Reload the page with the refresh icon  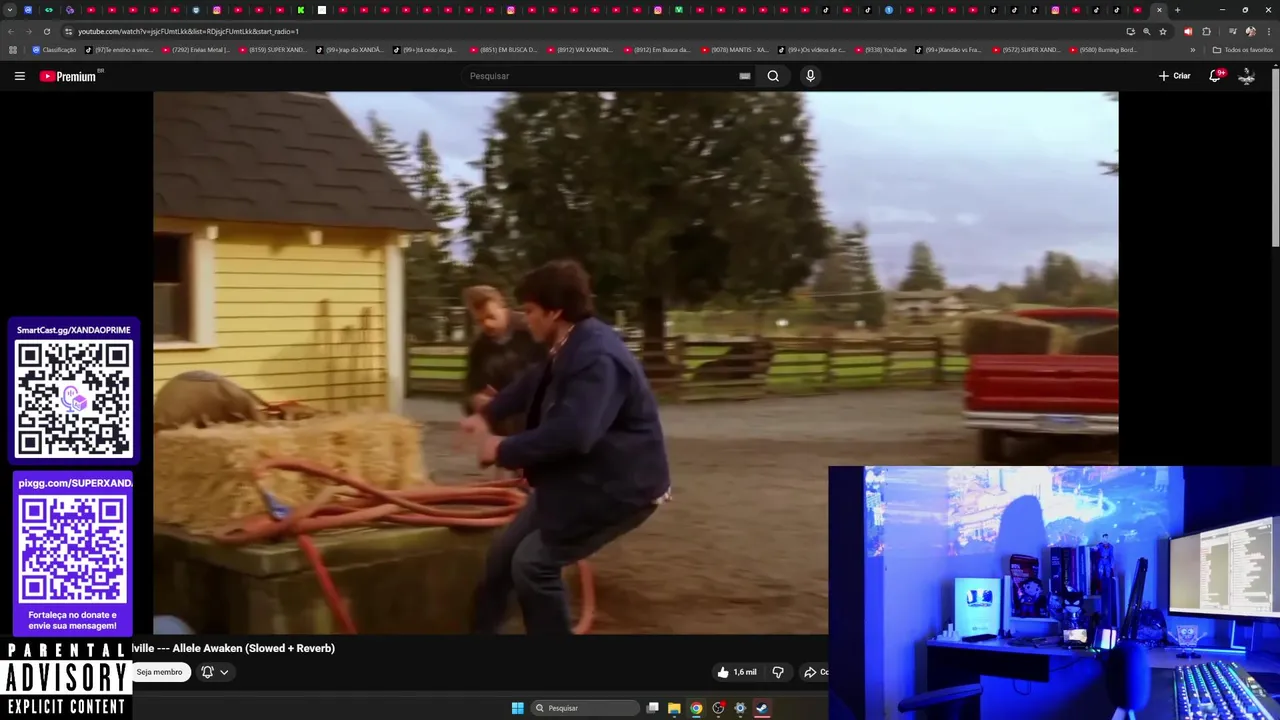coord(47,31)
